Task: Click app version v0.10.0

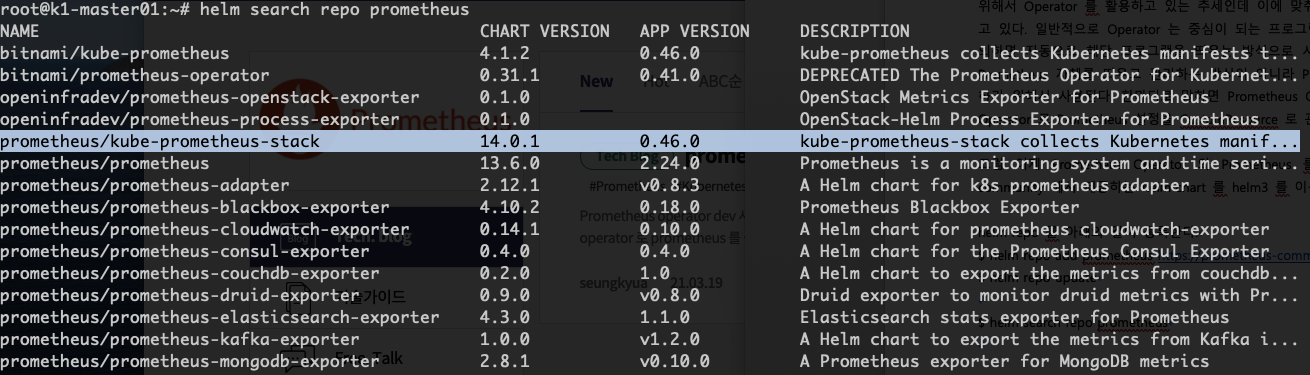Action: click(675, 361)
